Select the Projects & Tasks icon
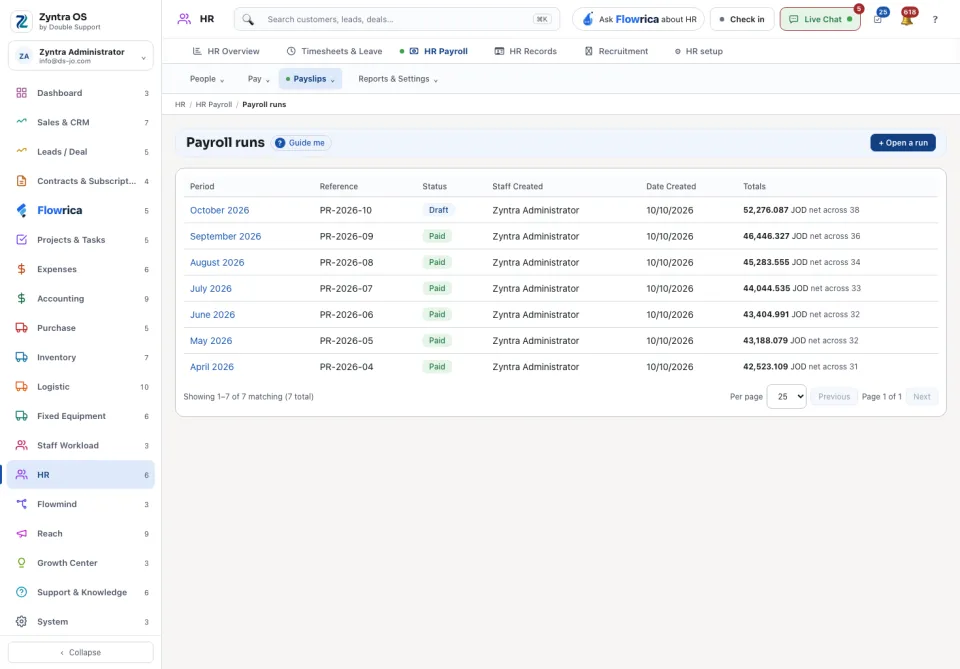This screenshot has height=669, width=960. click(x=21, y=239)
